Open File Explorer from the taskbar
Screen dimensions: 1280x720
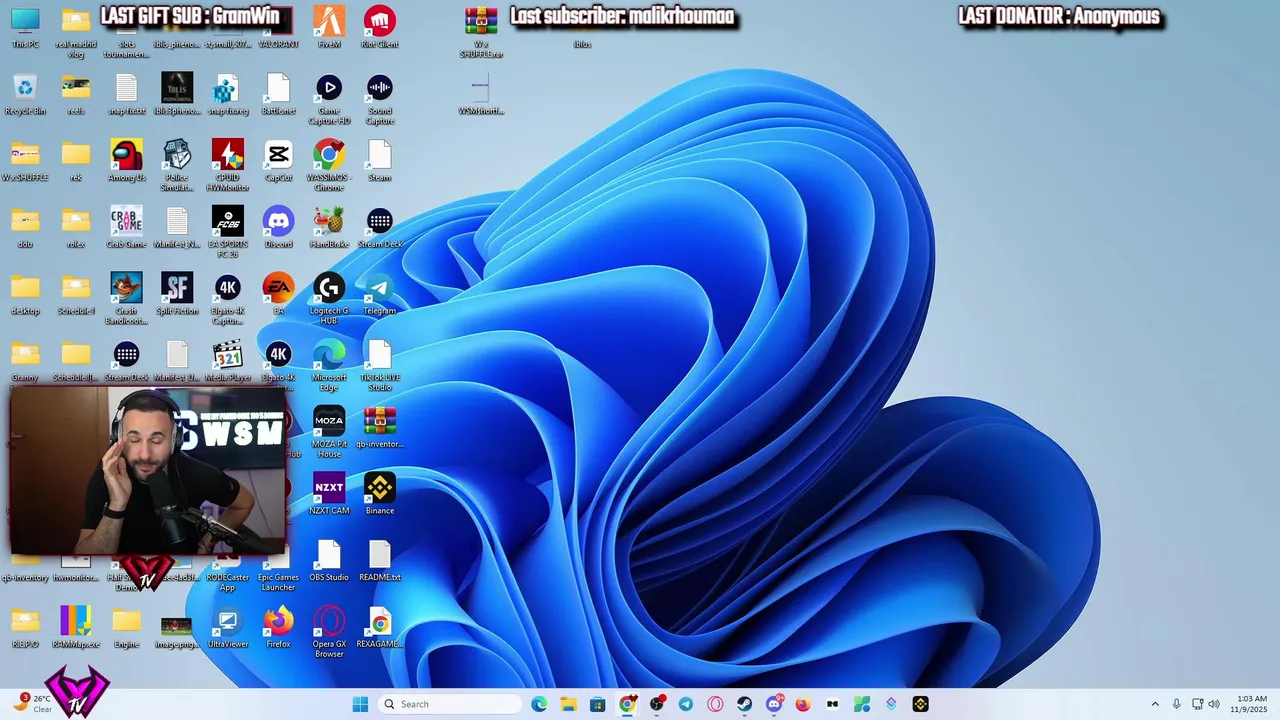(568, 704)
